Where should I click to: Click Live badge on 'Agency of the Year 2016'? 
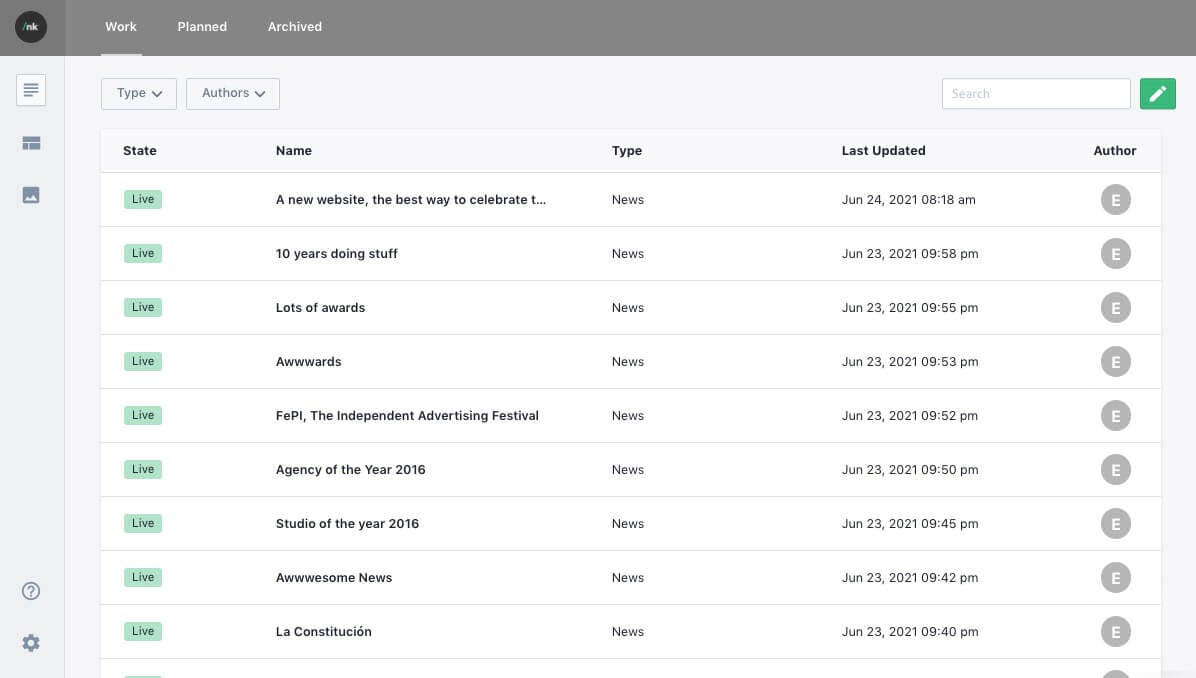point(143,470)
